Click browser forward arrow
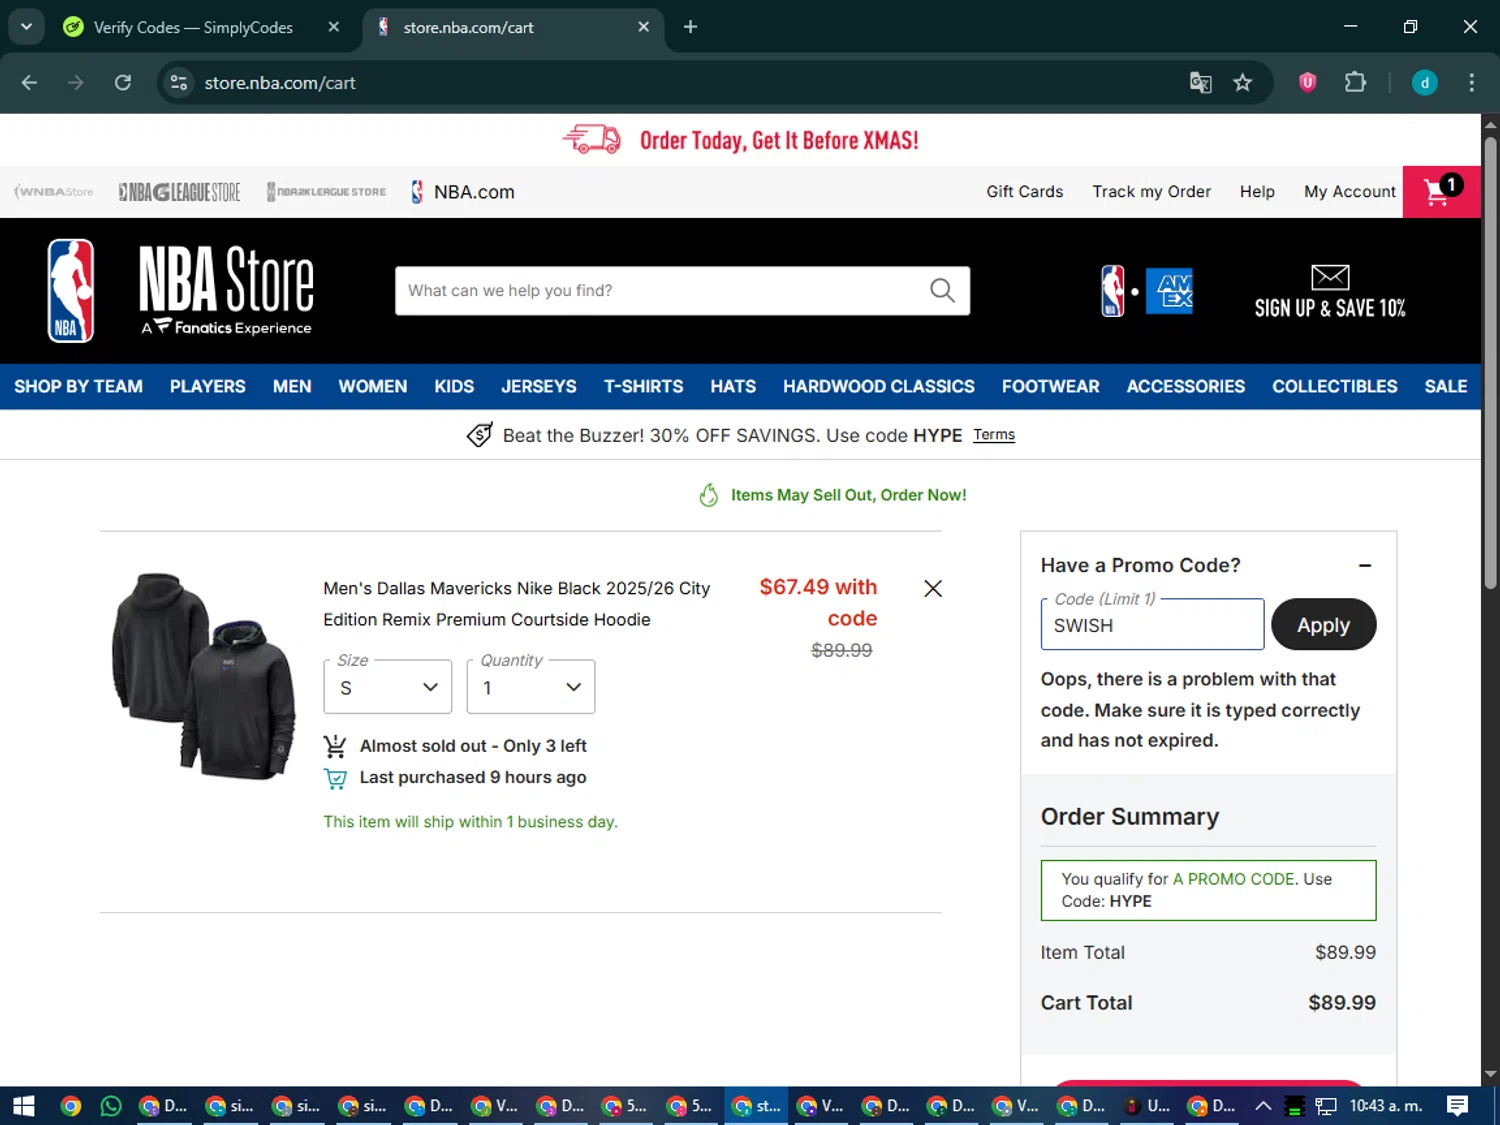 (x=76, y=83)
